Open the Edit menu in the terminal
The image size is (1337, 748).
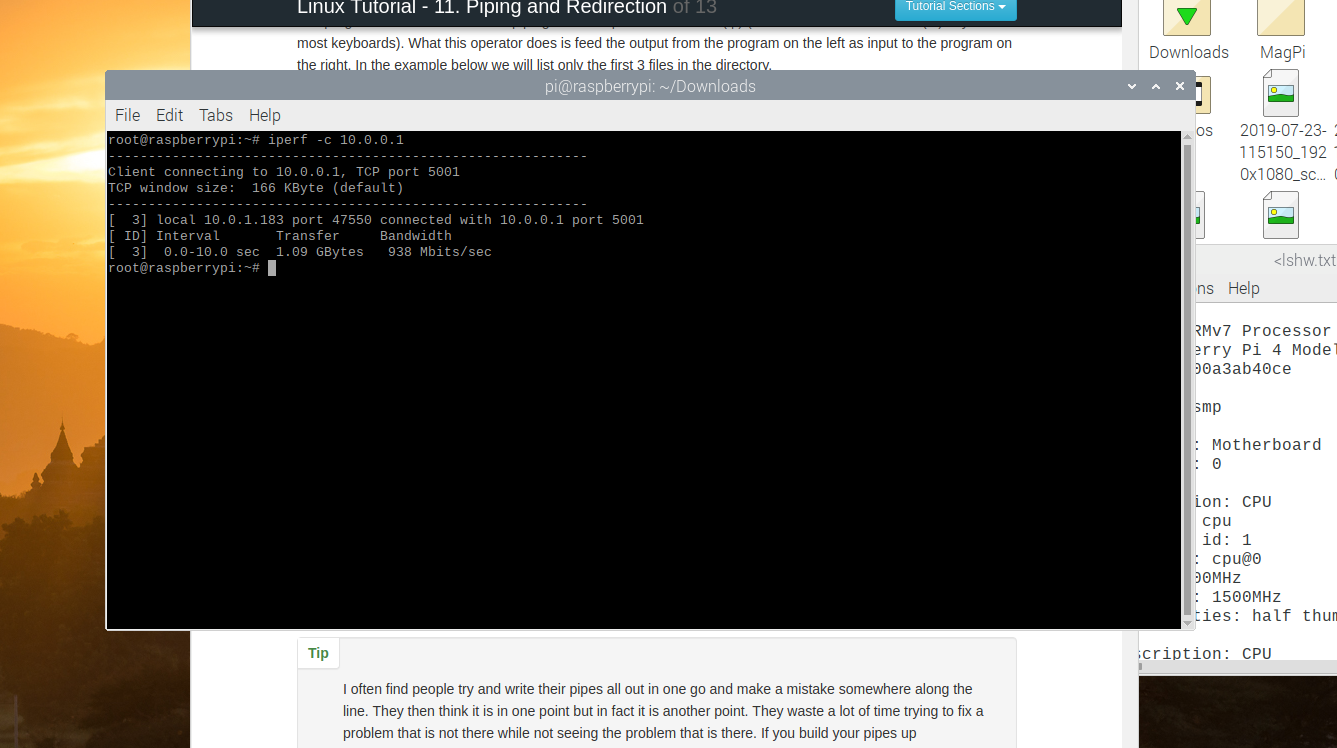coord(169,115)
